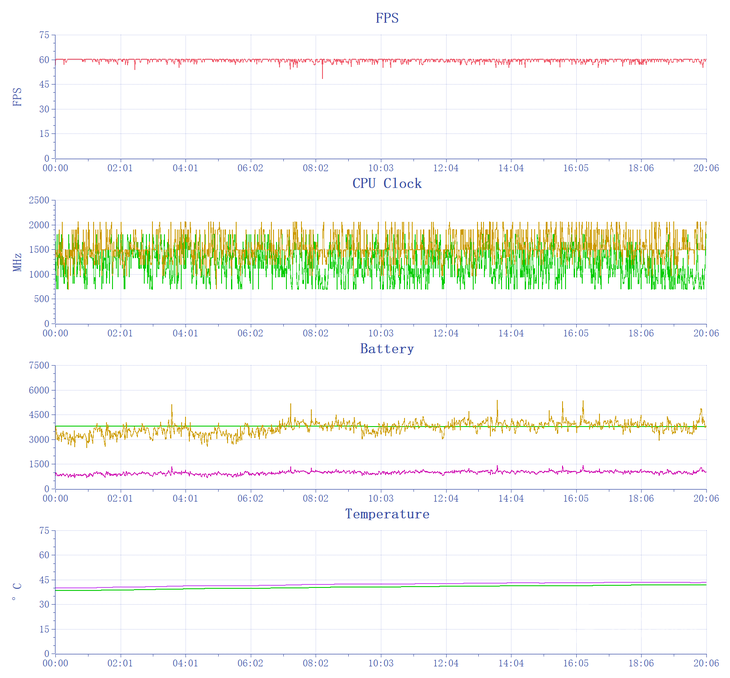
Task: Click the Temperature chart title
Action: (387, 514)
